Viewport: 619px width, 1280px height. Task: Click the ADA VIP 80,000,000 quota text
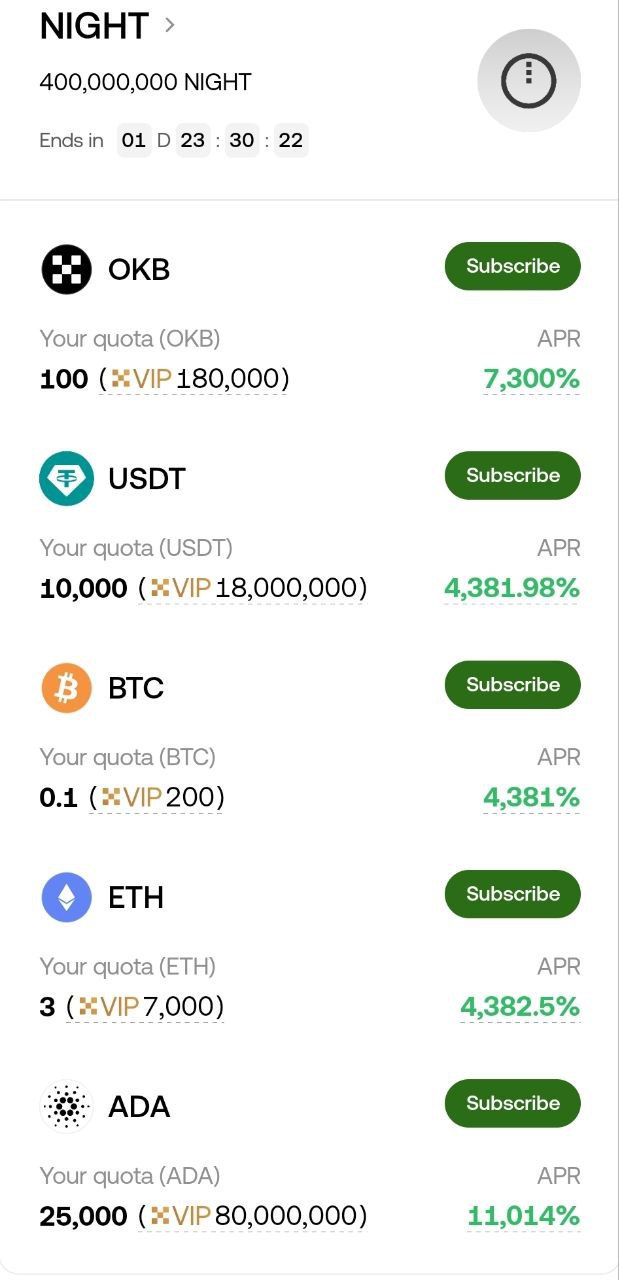[257, 1216]
